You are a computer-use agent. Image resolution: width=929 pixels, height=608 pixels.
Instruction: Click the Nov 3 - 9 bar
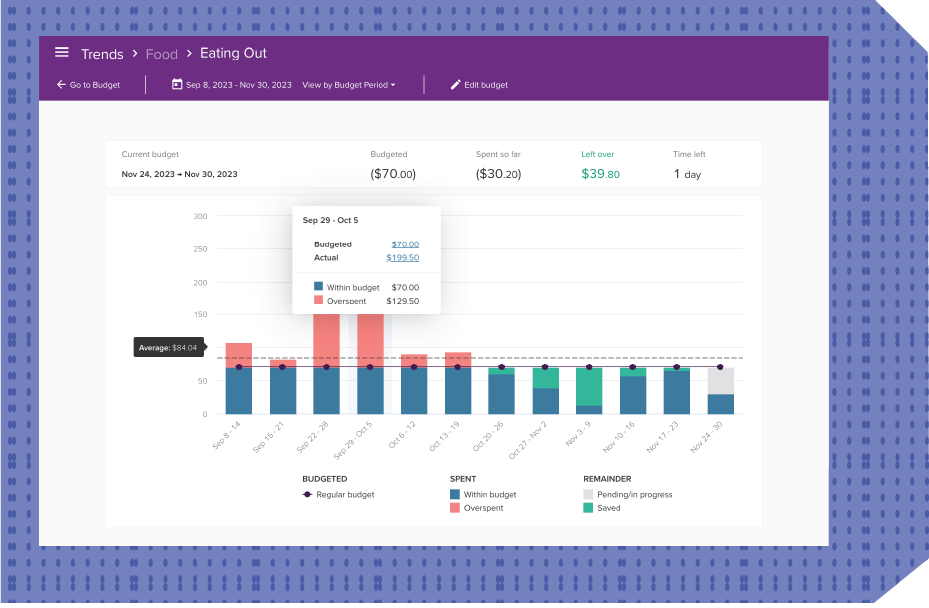tap(589, 390)
